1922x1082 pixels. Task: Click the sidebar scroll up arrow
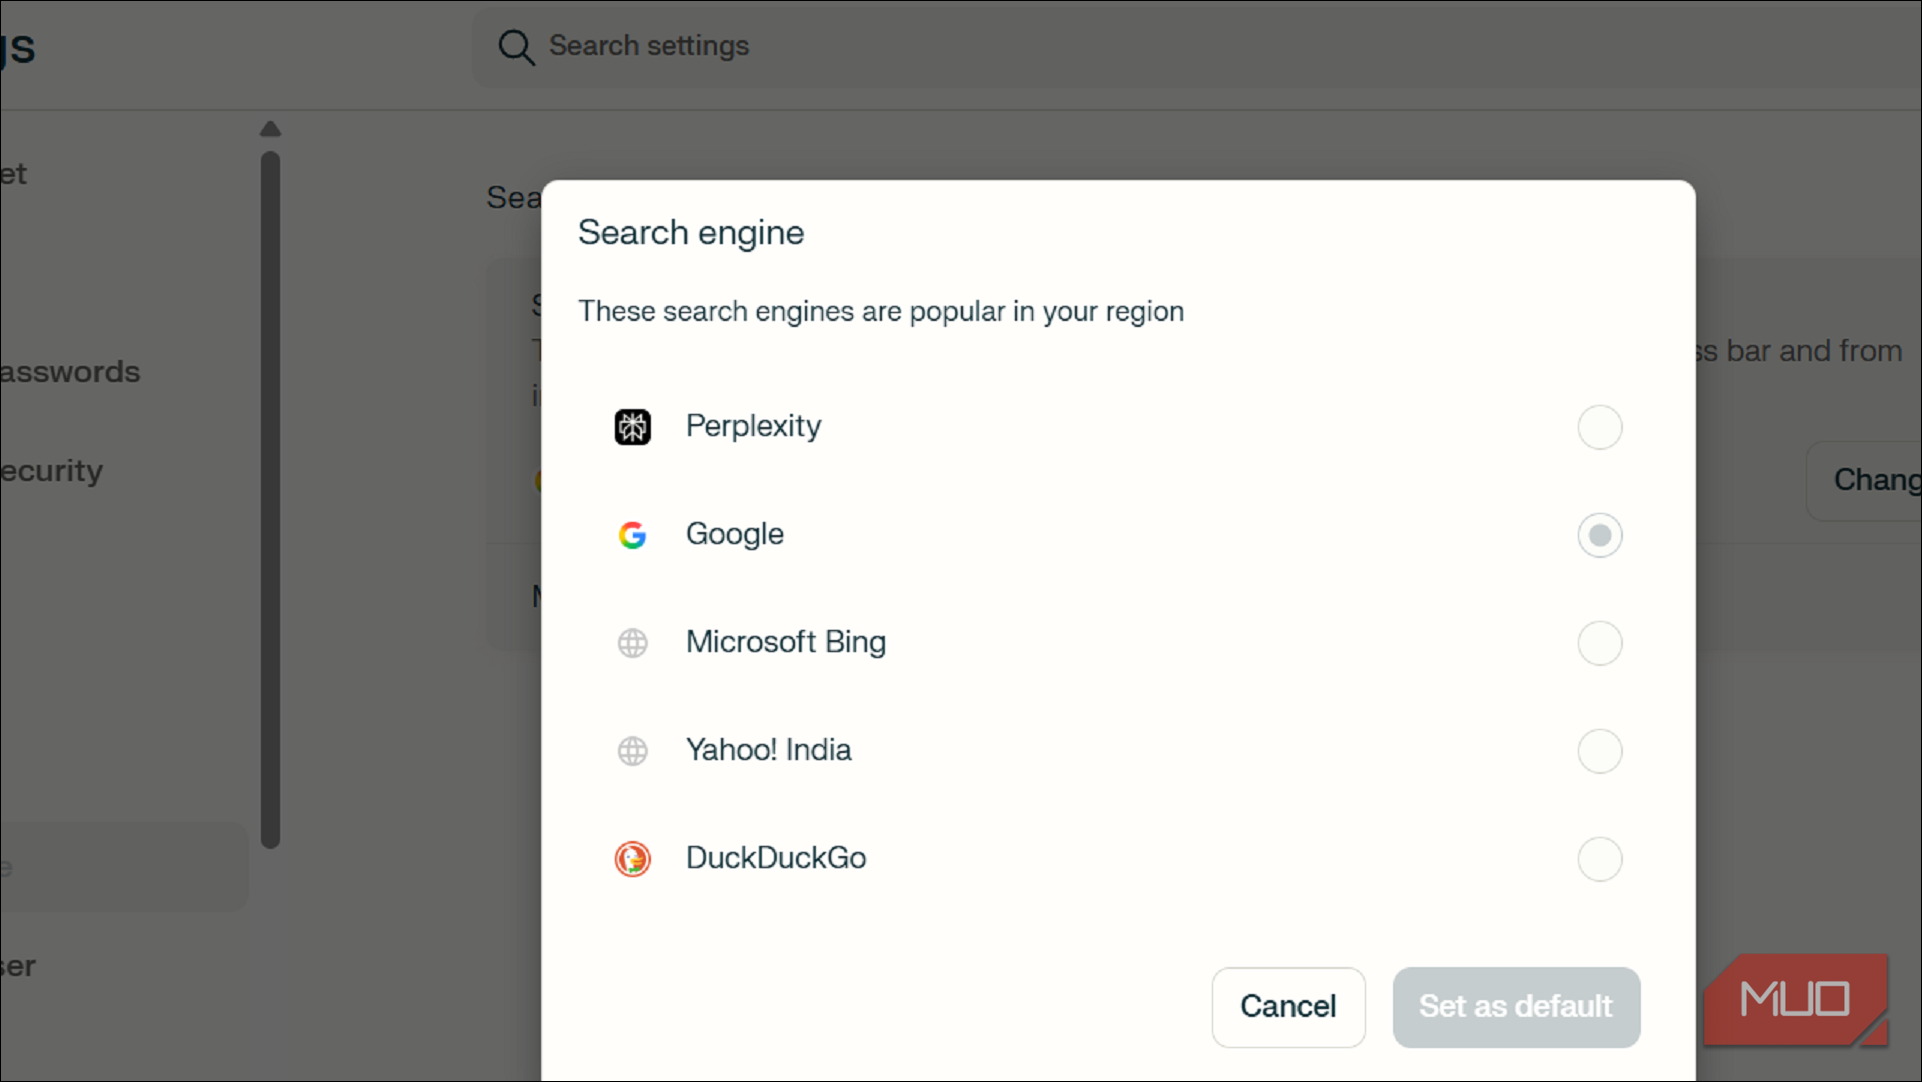[270, 129]
